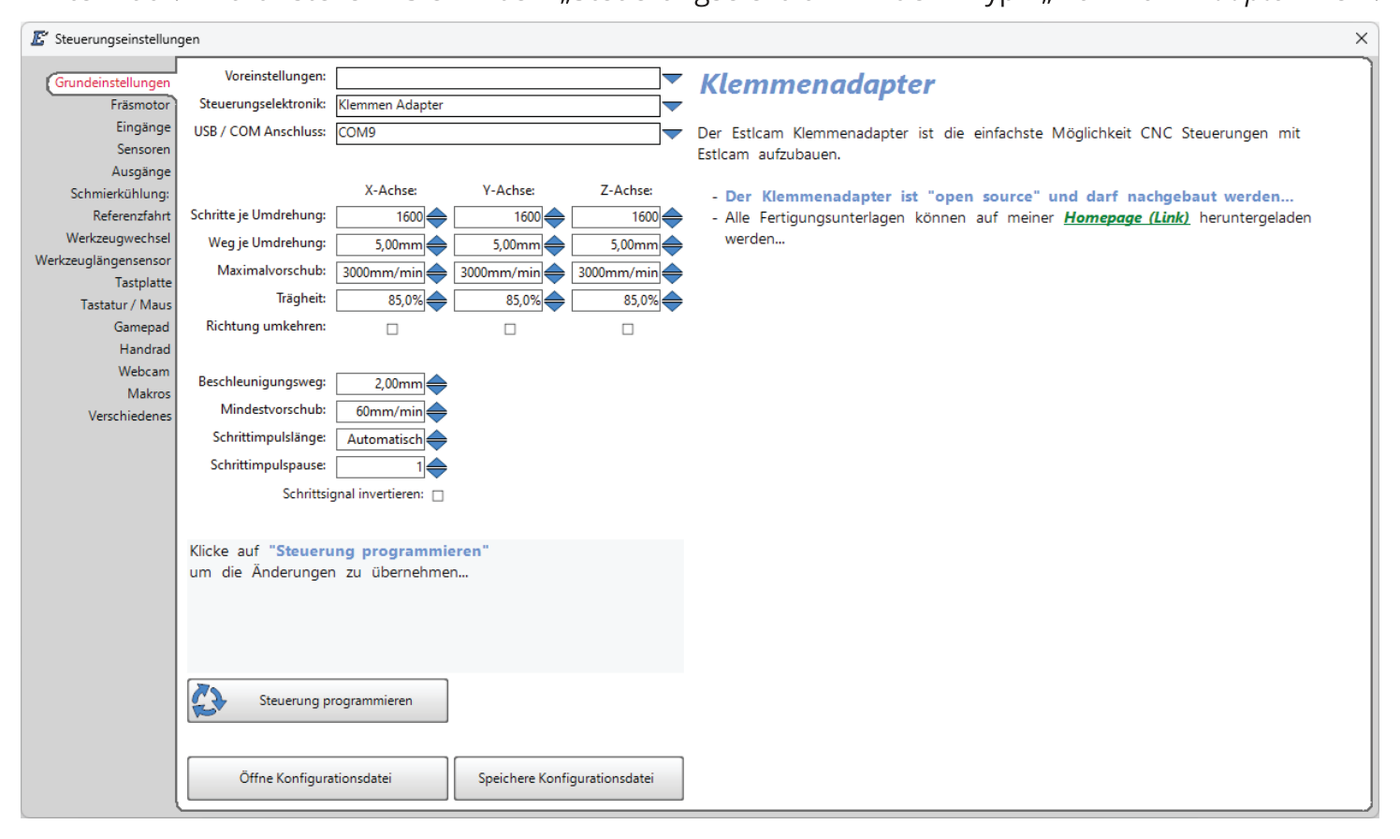
Task: Adjust Y-Achse Schritte je Umdrehung spinner
Action: [555, 217]
